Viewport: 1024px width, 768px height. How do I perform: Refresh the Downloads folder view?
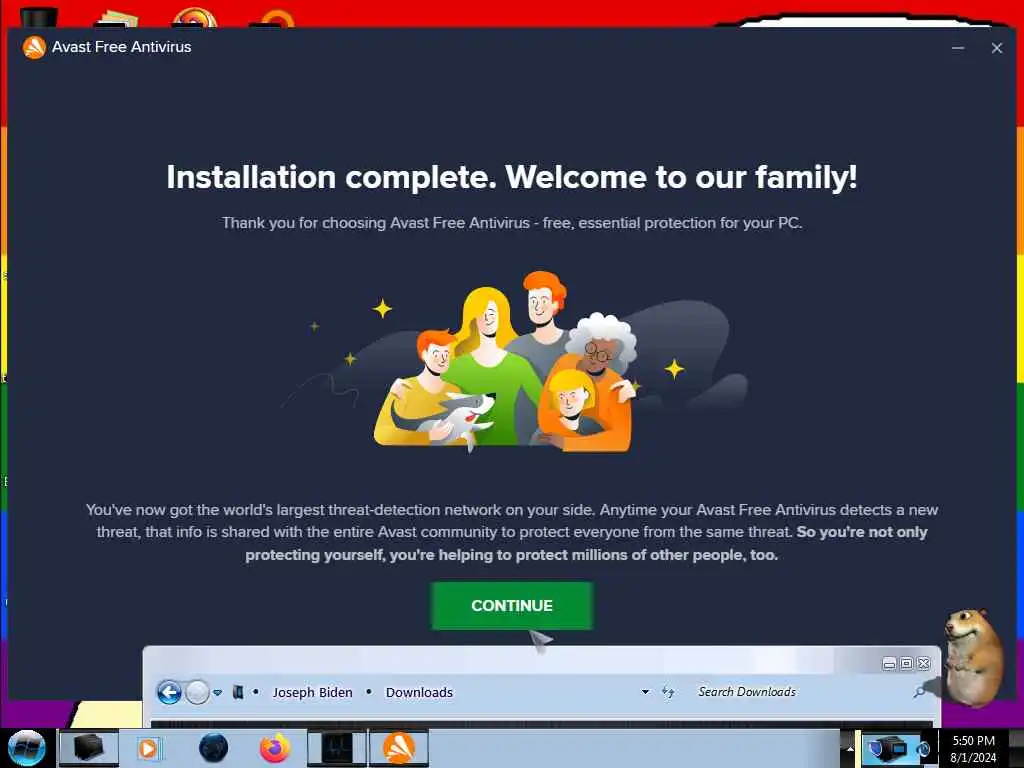coord(667,692)
